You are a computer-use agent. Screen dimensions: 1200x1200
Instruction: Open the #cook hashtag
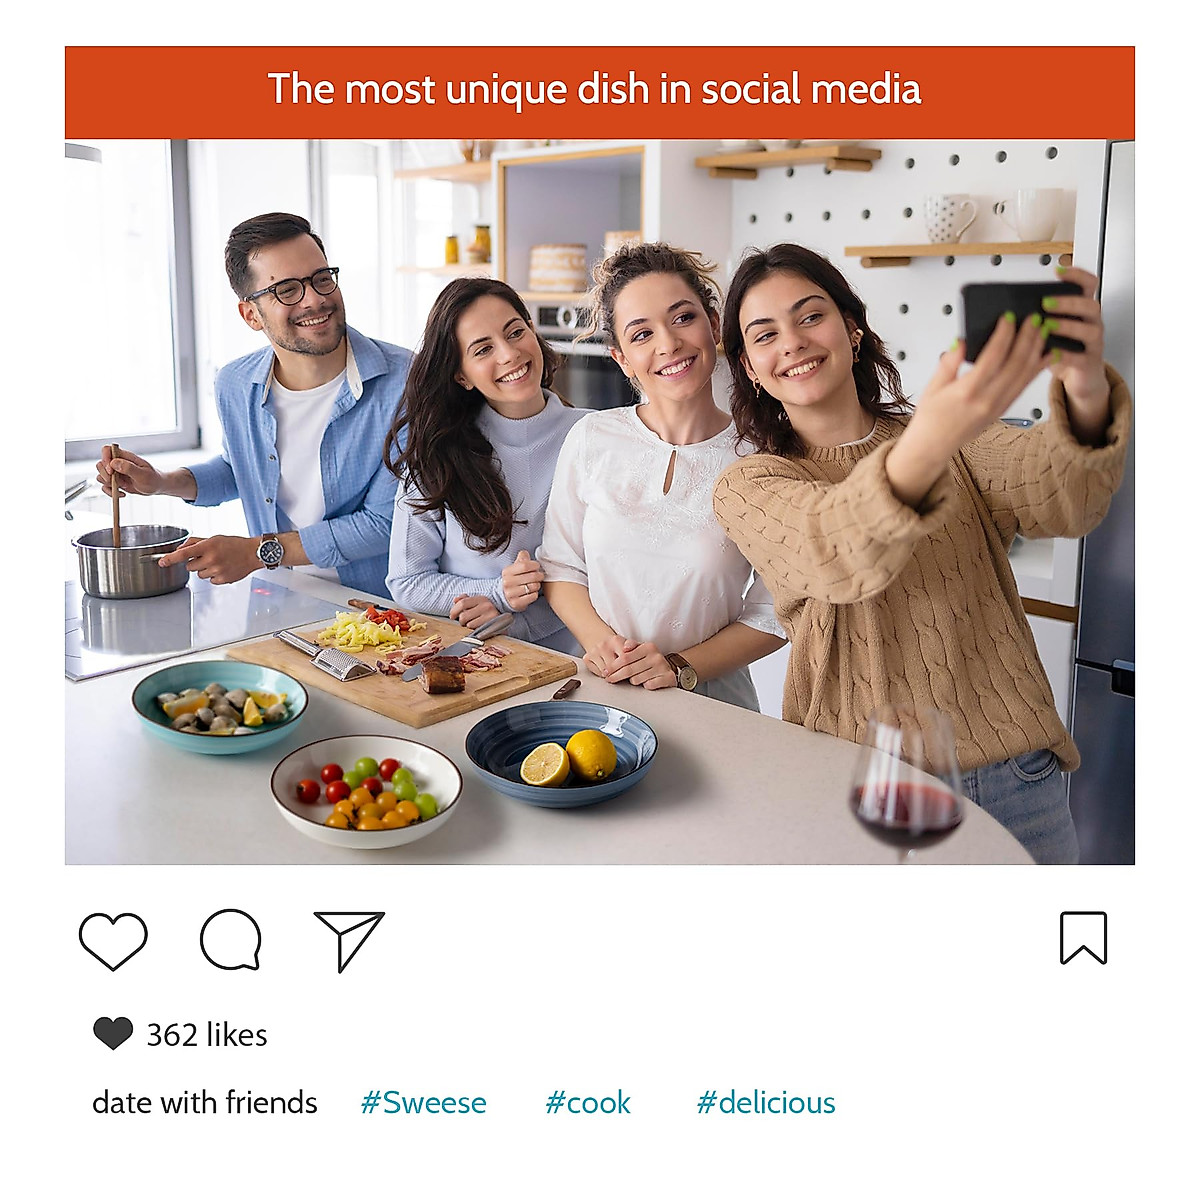588,1102
